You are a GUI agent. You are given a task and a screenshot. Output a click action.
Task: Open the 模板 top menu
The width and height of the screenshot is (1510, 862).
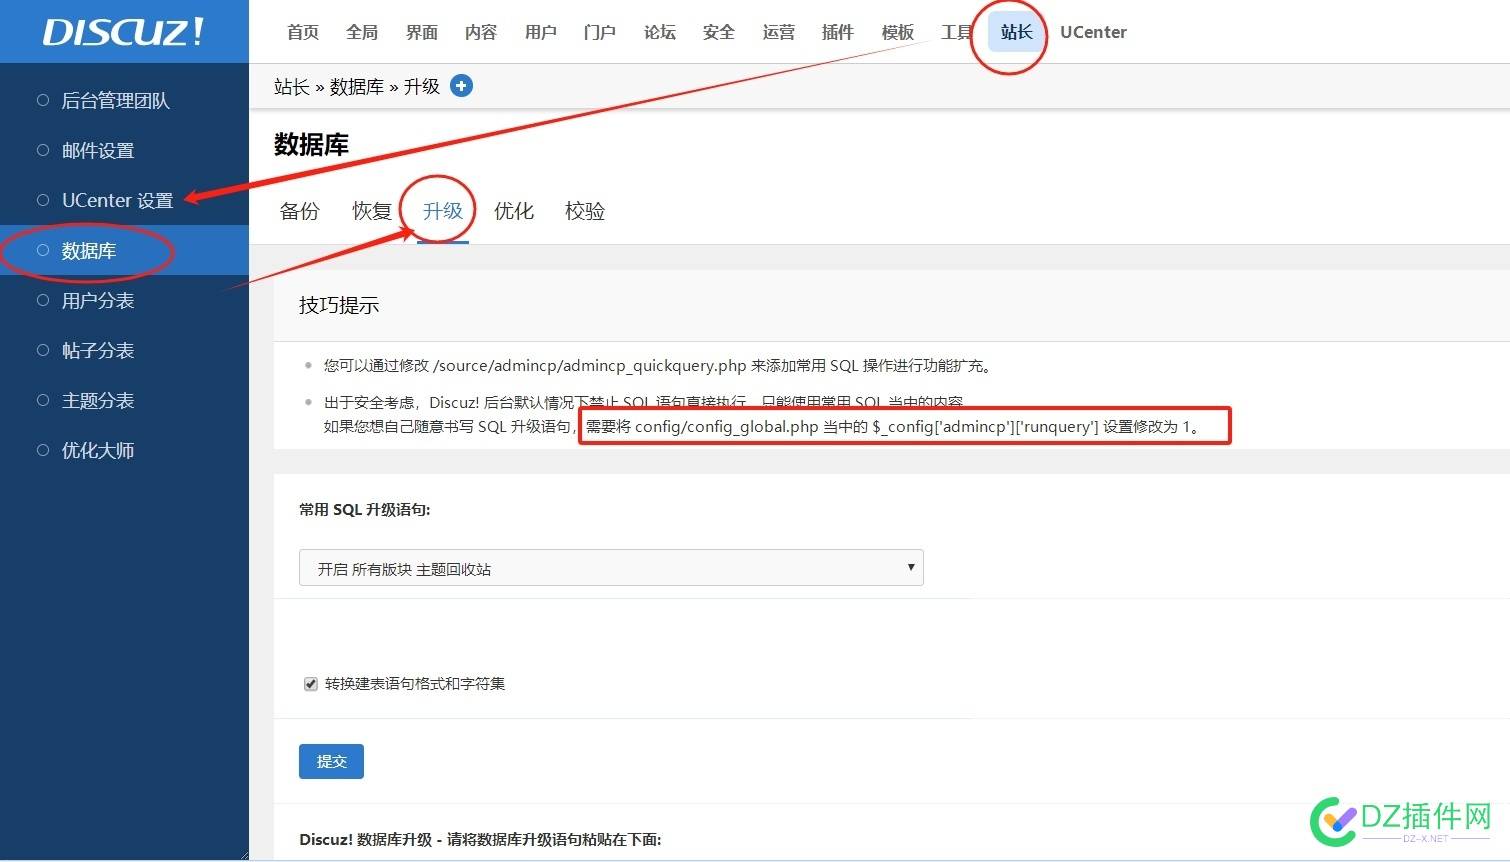pos(898,32)
